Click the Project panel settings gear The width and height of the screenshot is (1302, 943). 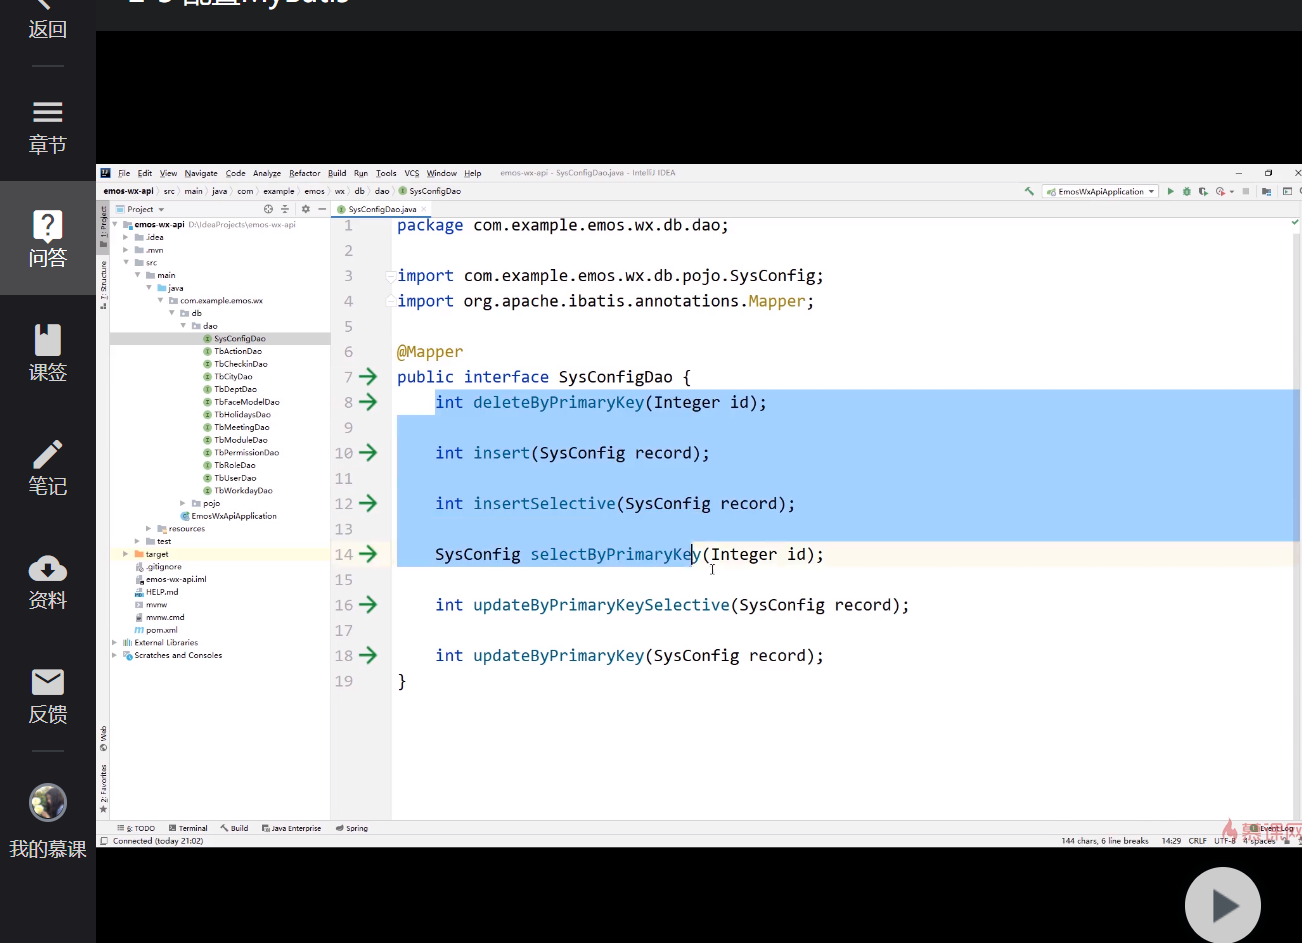306,209
